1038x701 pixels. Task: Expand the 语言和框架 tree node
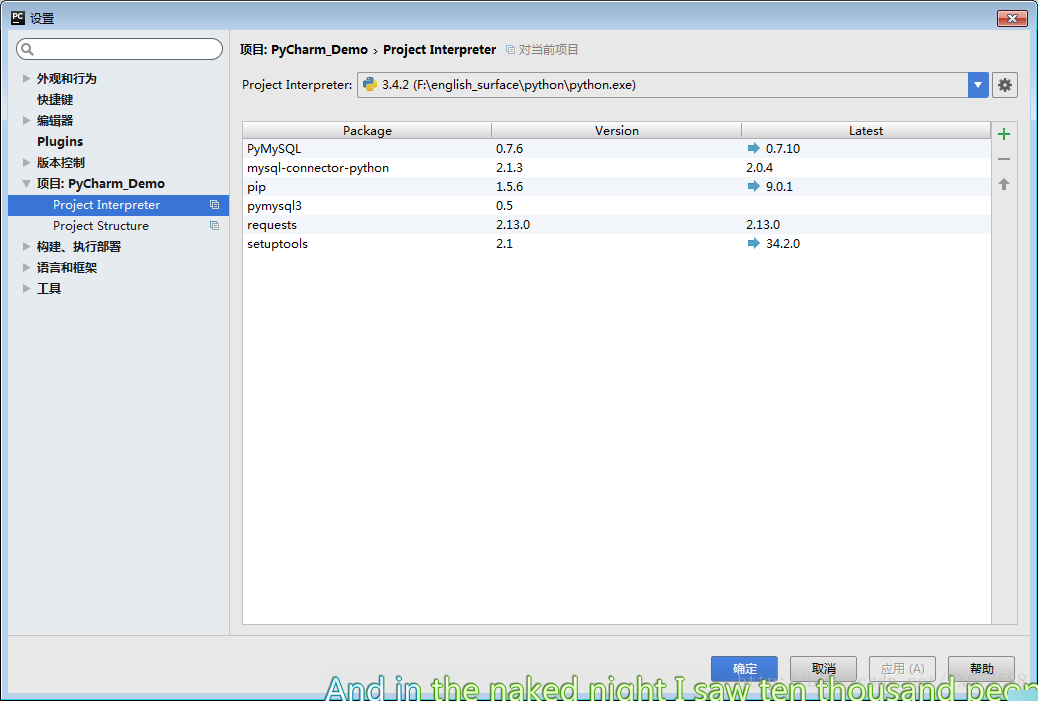point(26,267)
